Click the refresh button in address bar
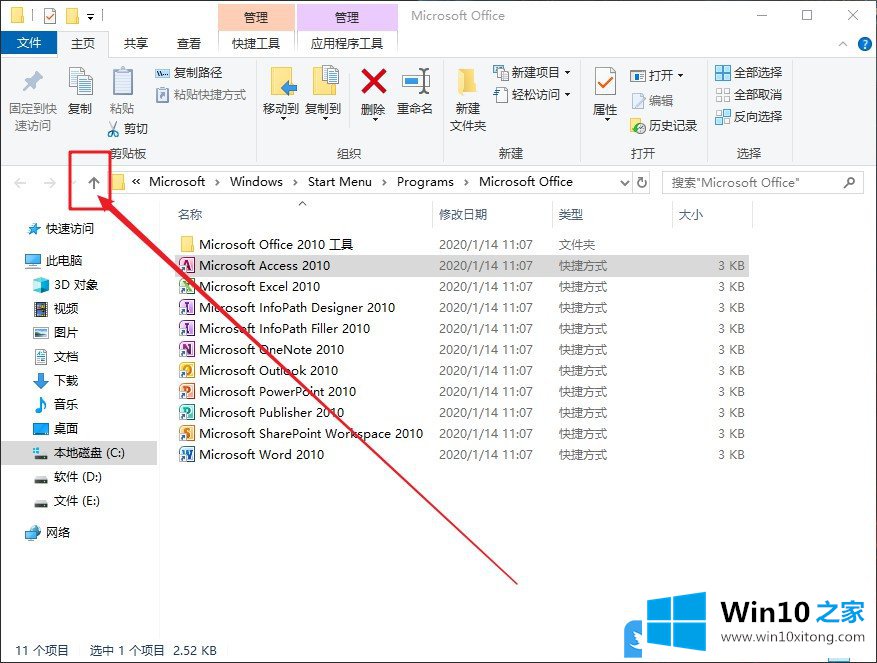This screenshot has width=877, height=663. pos(642,182)
